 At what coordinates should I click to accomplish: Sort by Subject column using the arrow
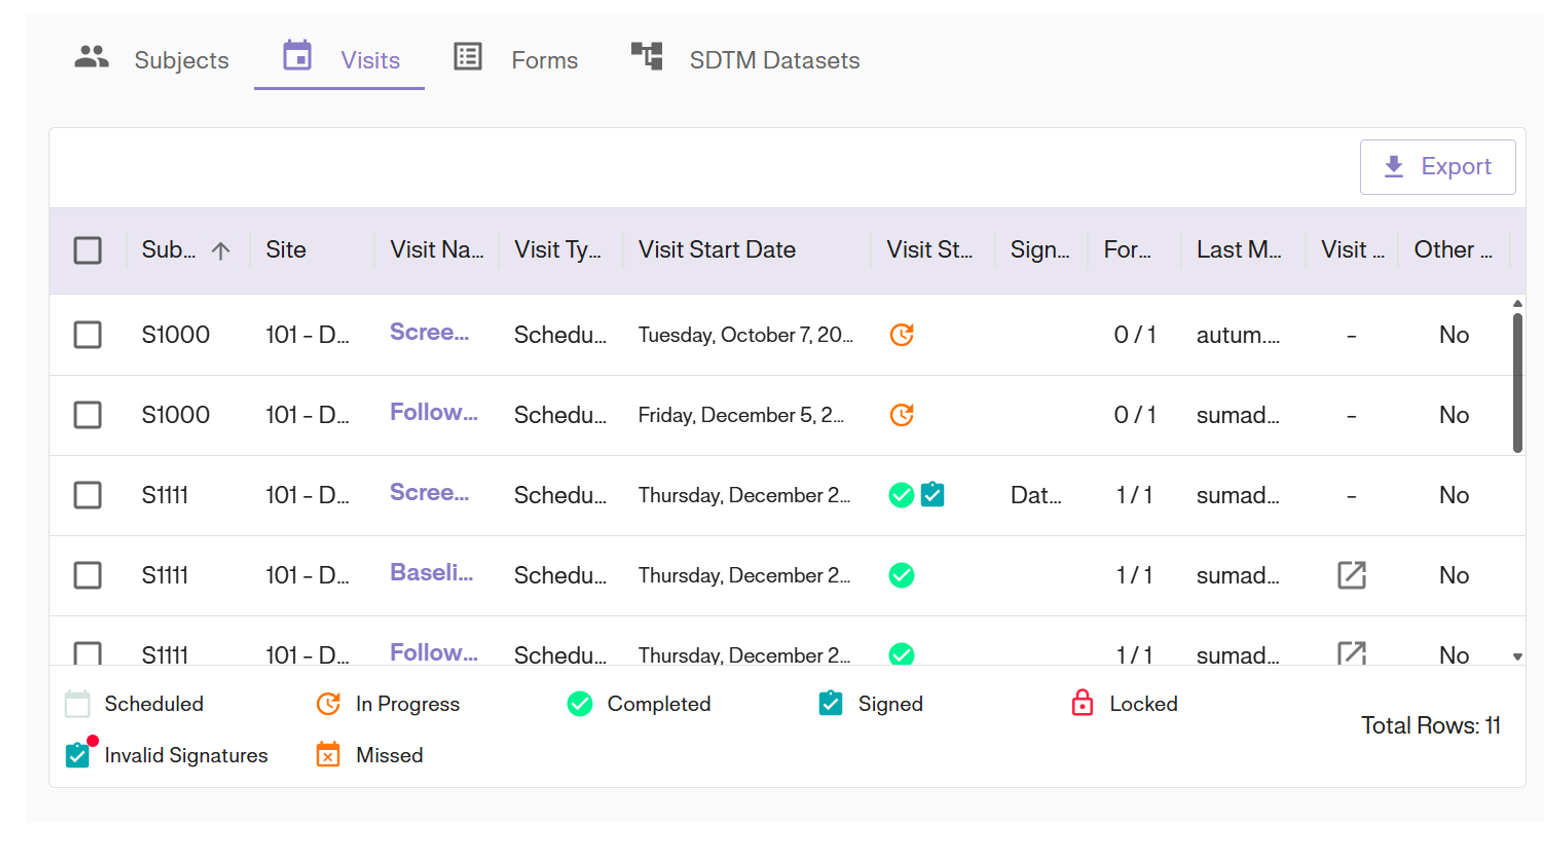[x=221, y=251]
